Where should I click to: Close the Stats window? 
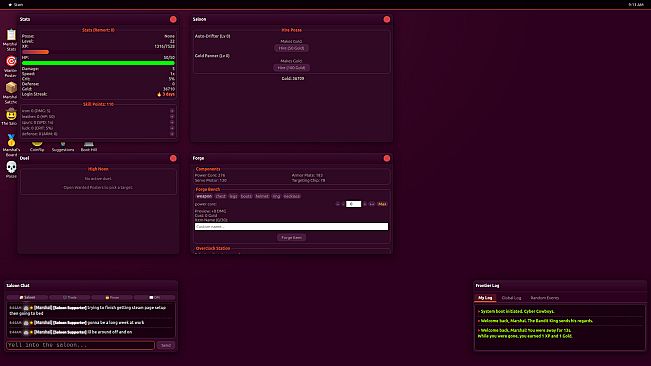pos(173,20)
